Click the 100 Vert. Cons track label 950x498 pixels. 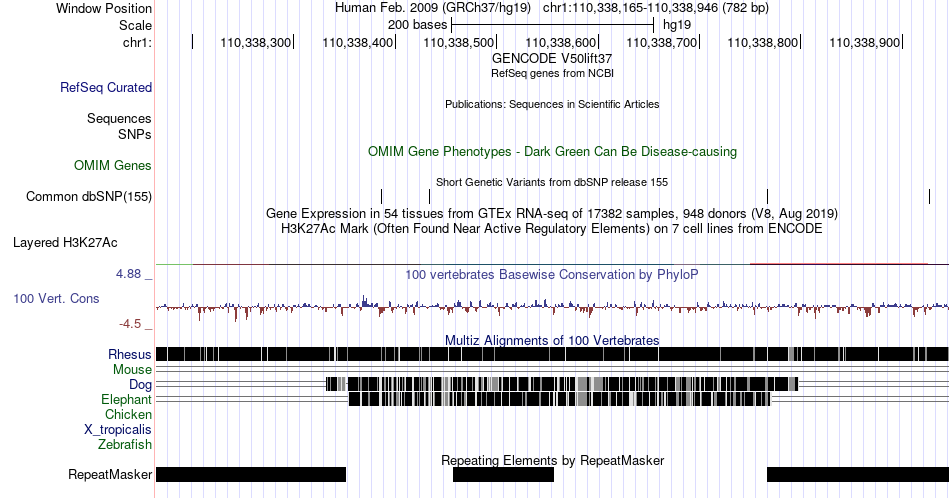(56, 298)
